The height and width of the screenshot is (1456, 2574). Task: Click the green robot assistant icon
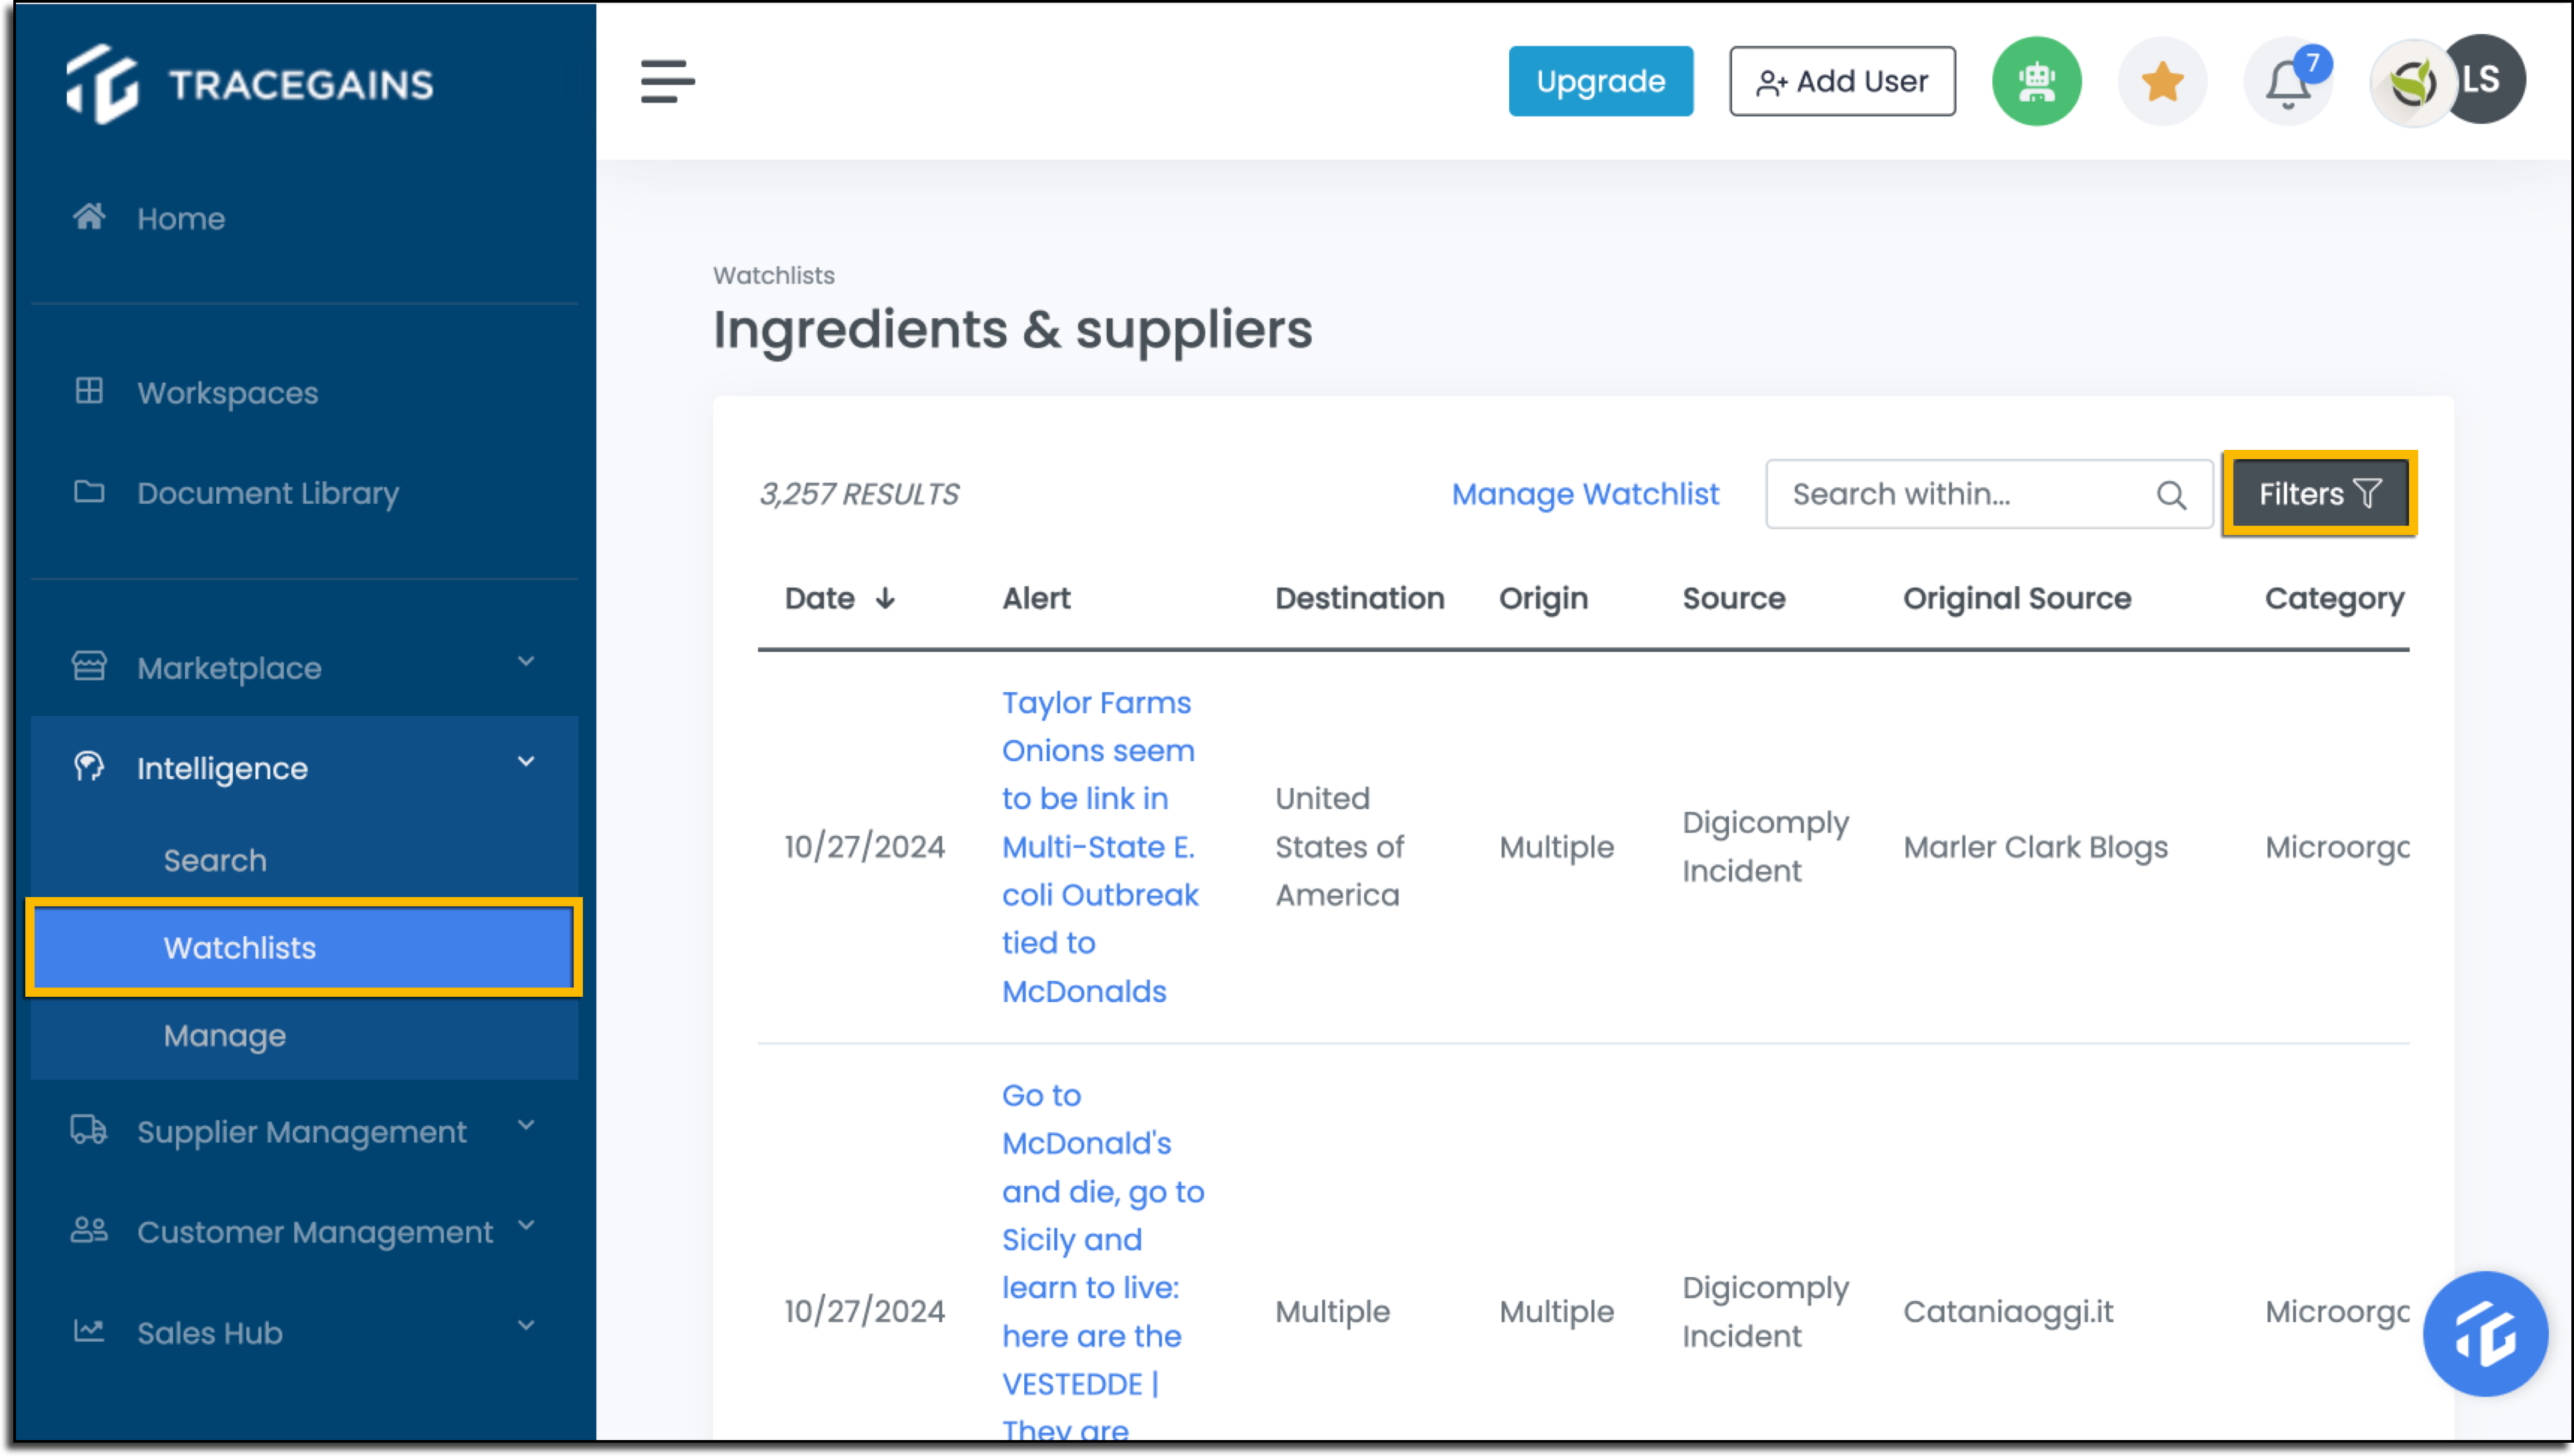[x=2036, y=81]
